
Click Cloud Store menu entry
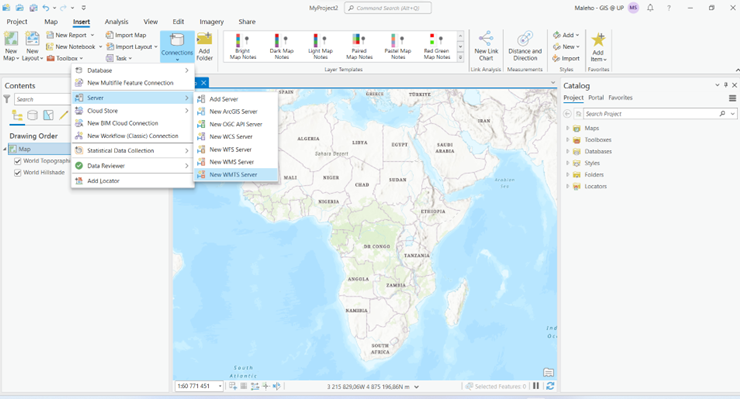click(x=133, y=110)
